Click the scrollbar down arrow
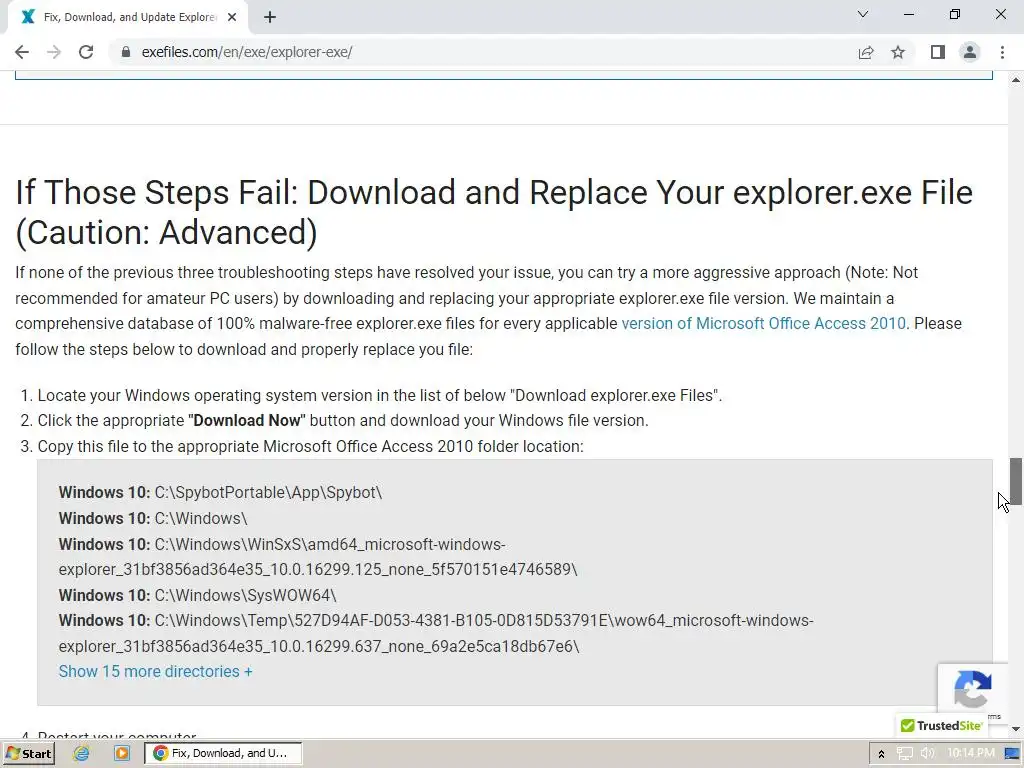The width and height of the screenshot is (1024, 768). (x=1016, y=729)
